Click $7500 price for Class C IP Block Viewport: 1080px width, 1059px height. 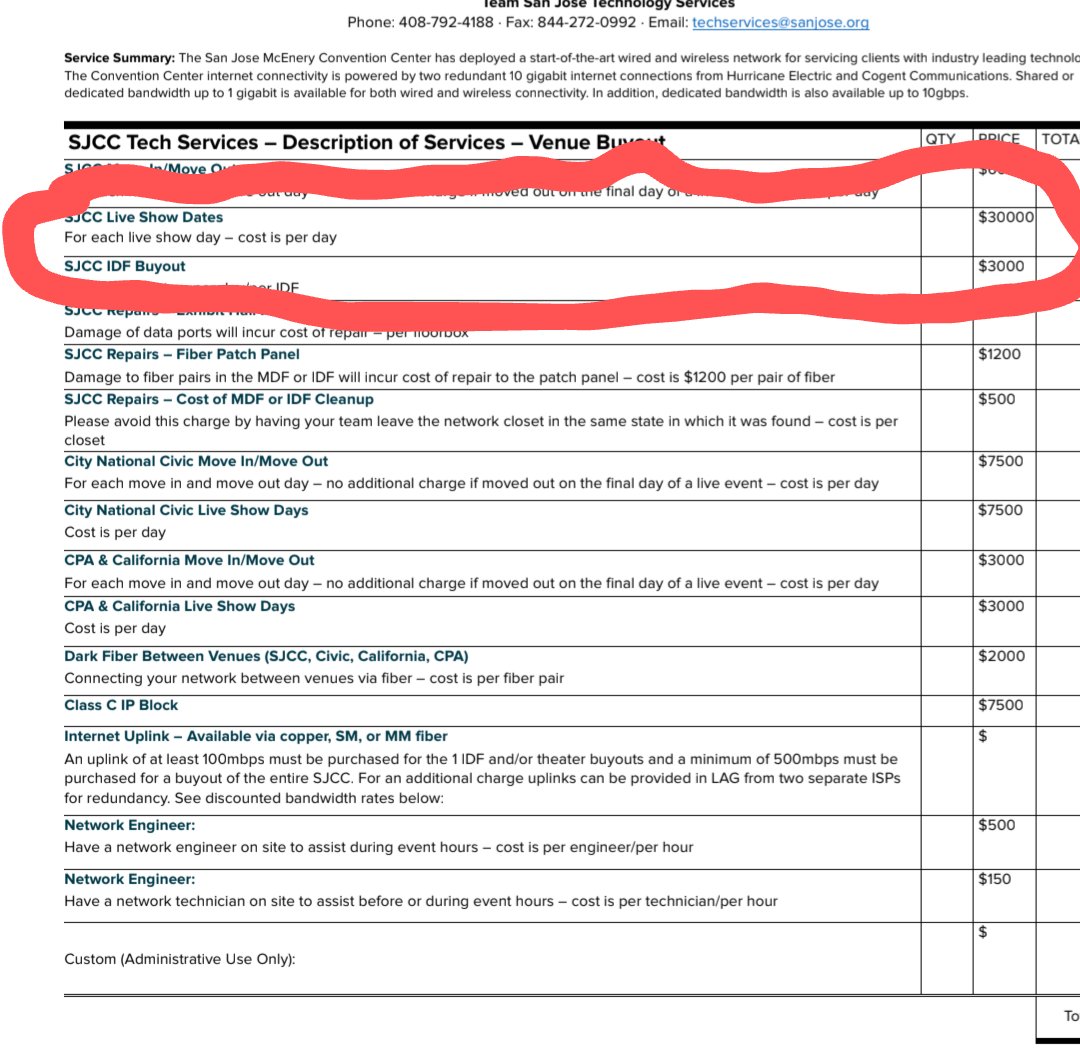pyautogui.click(x=1001, y=705)
